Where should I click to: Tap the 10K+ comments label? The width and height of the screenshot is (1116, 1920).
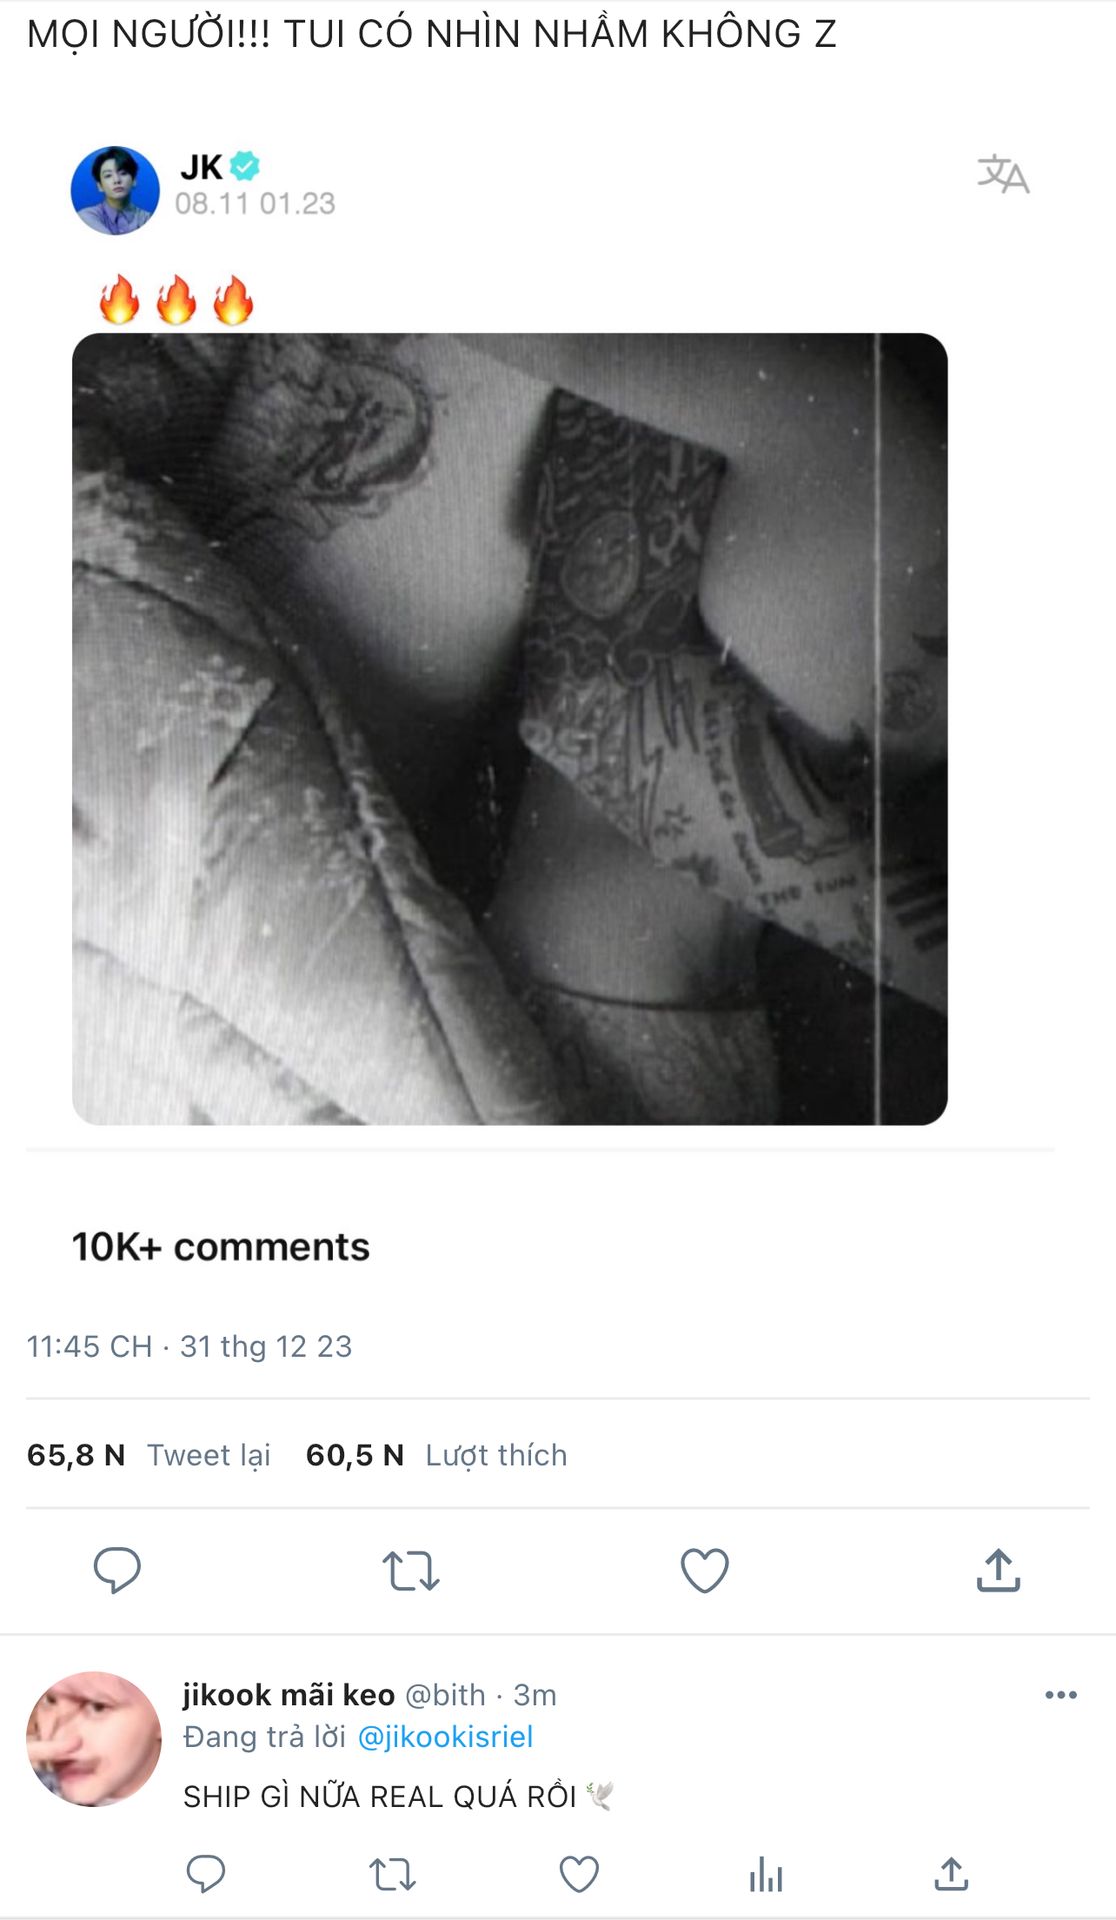click(221, 1247)
